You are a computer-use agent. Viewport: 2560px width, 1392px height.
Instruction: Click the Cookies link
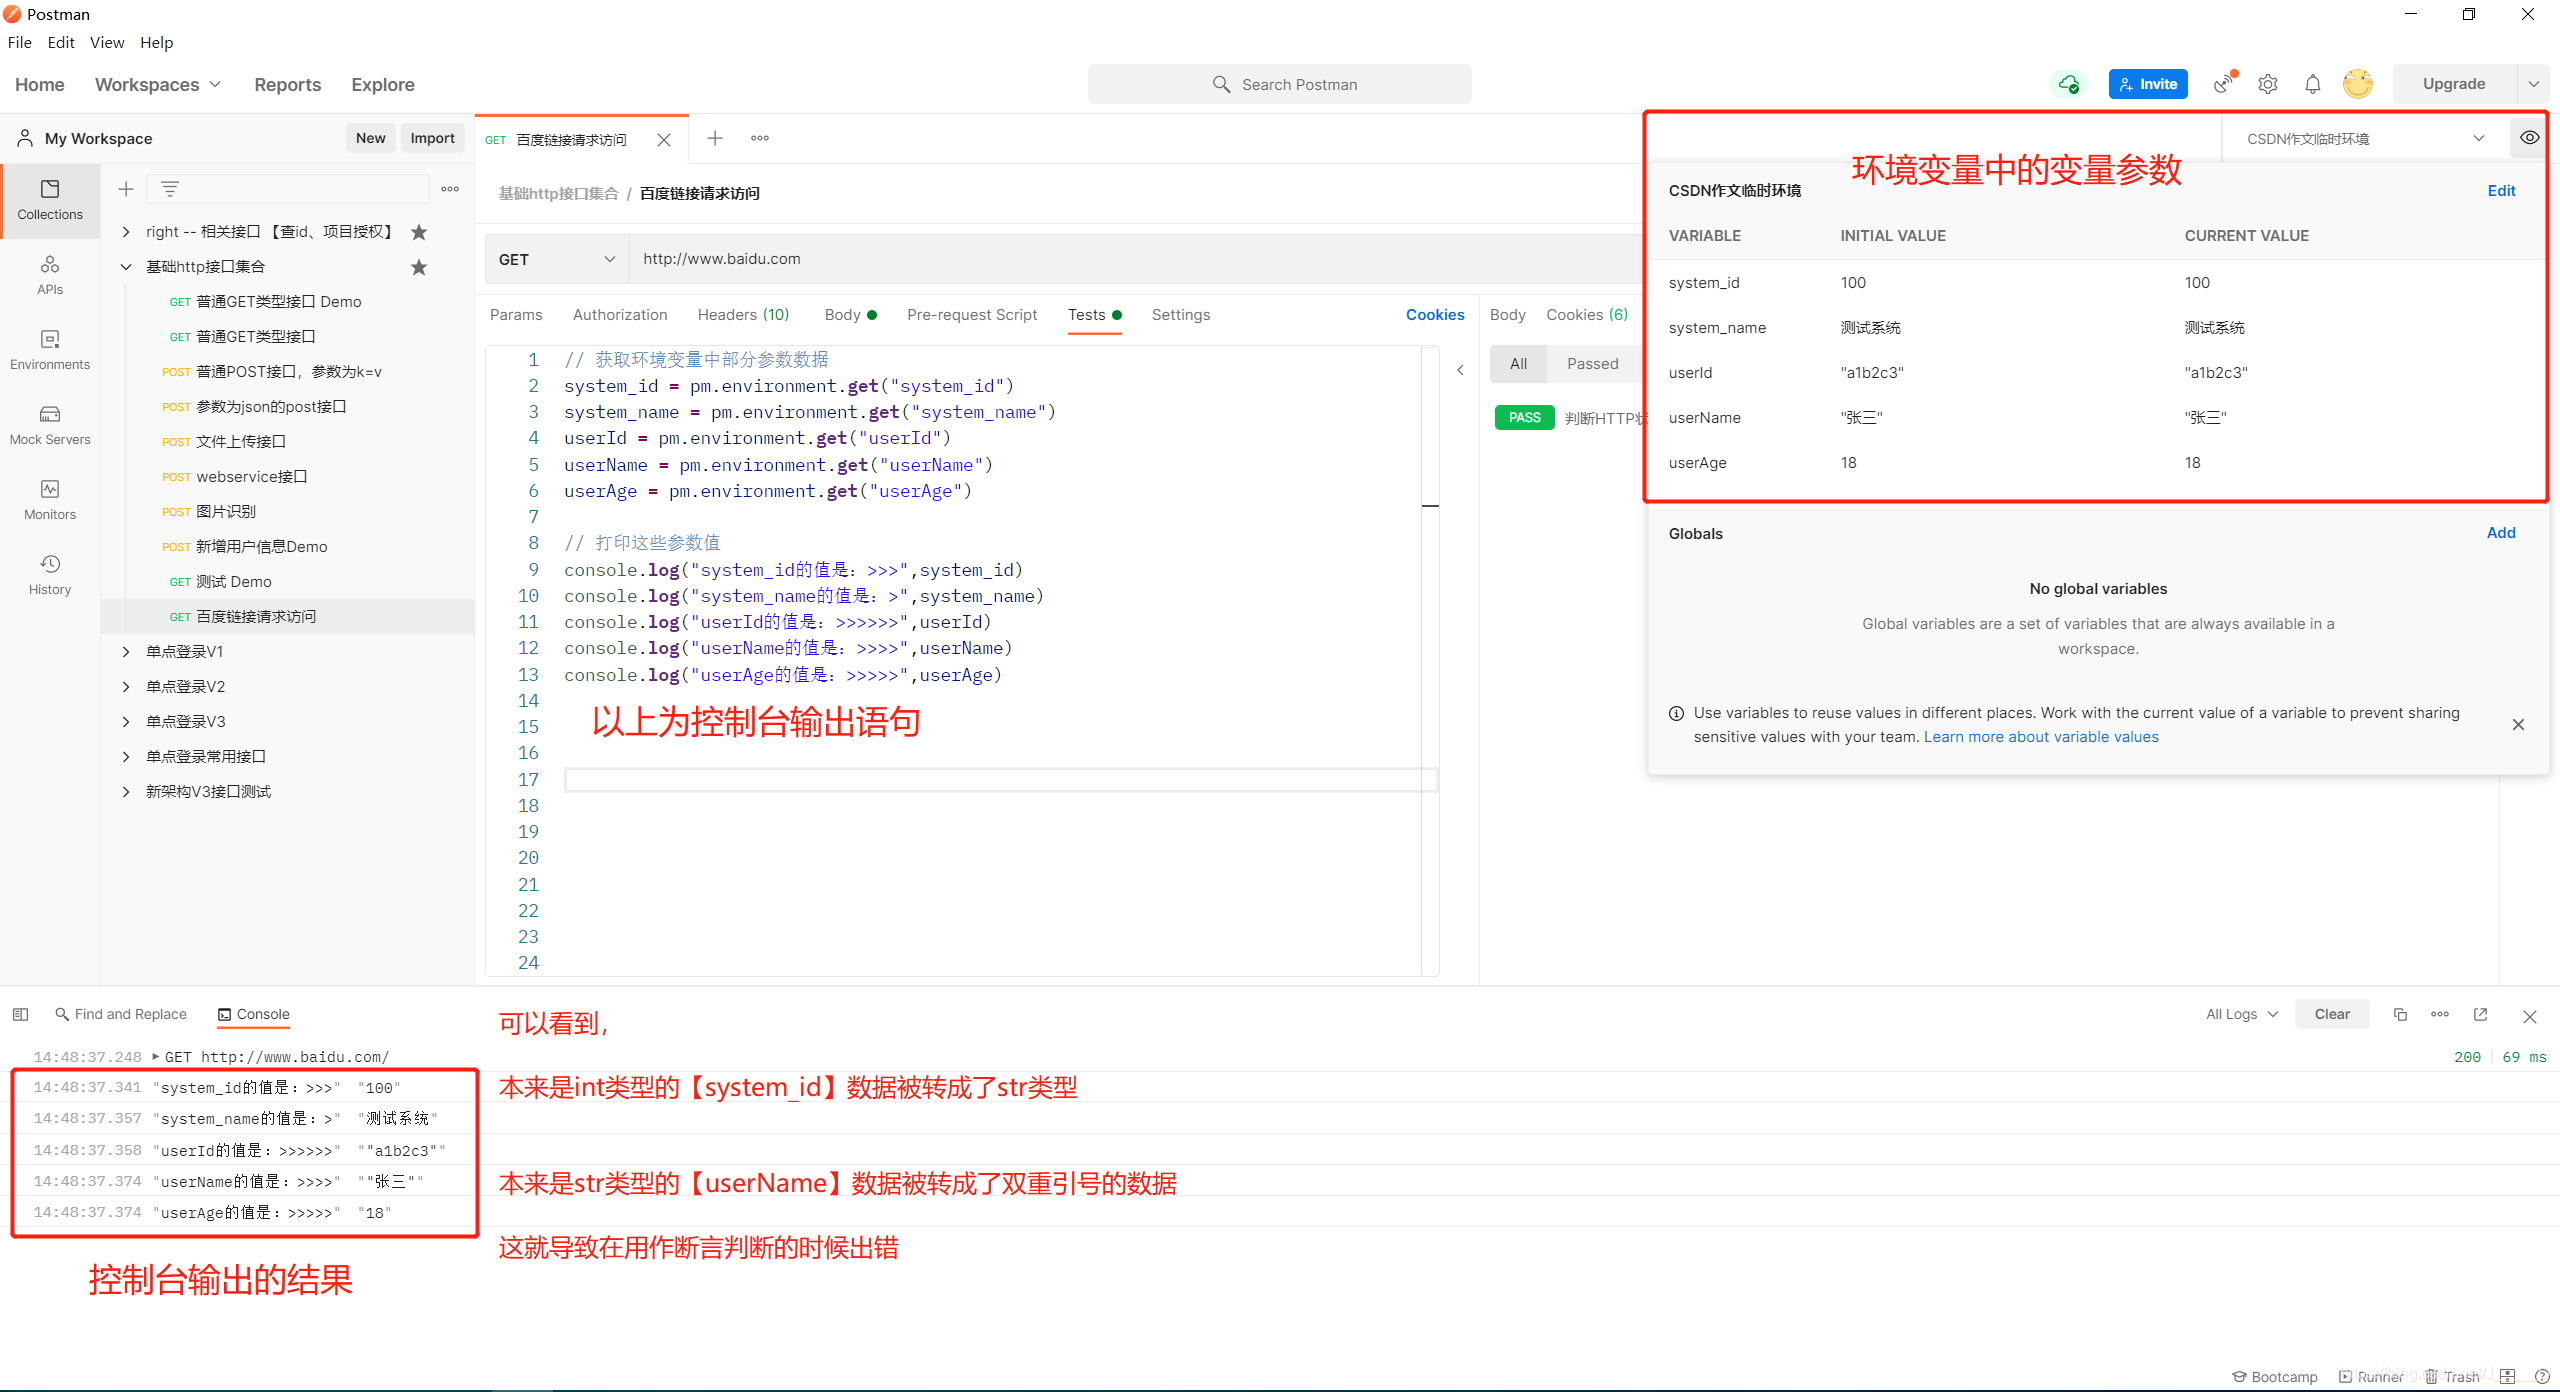point(1435,315)
